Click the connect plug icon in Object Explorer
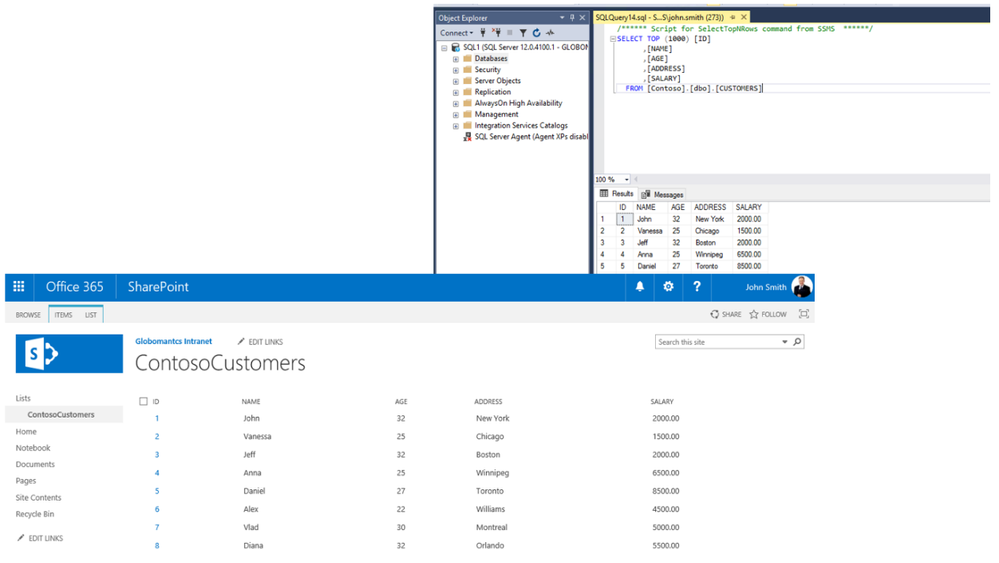999x563 pixels. click(483, 32)
